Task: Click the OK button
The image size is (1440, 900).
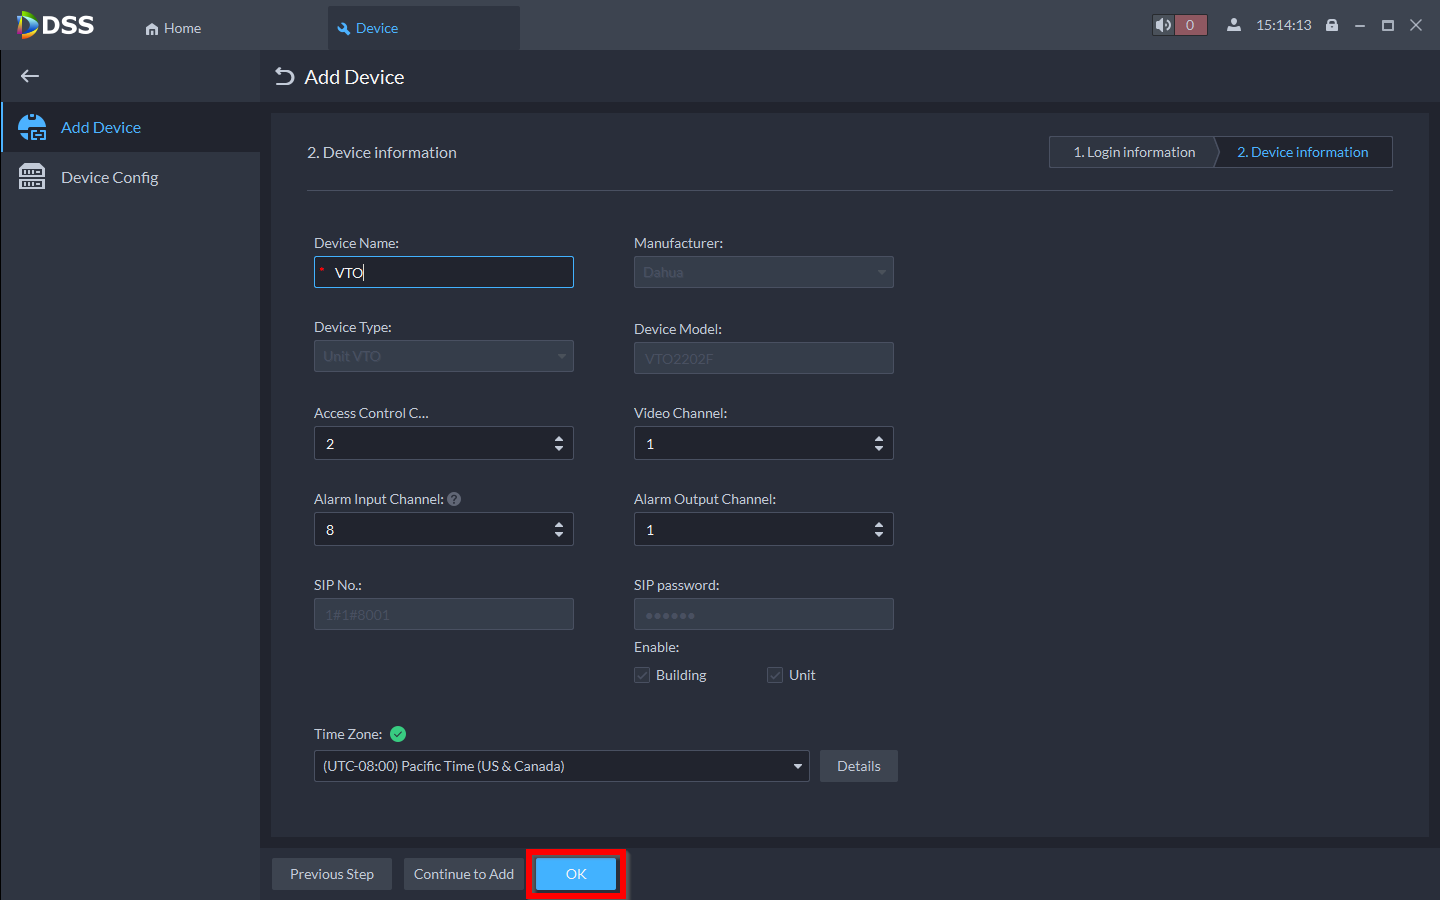Action: 576,874
